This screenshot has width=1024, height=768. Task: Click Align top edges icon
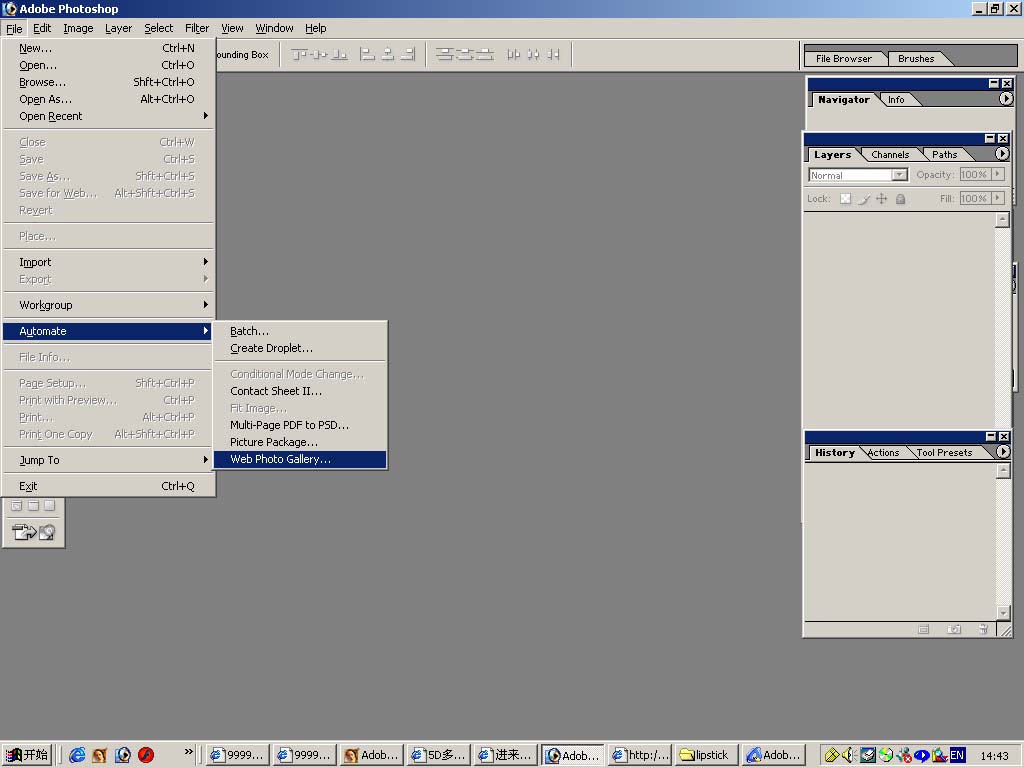299,54
